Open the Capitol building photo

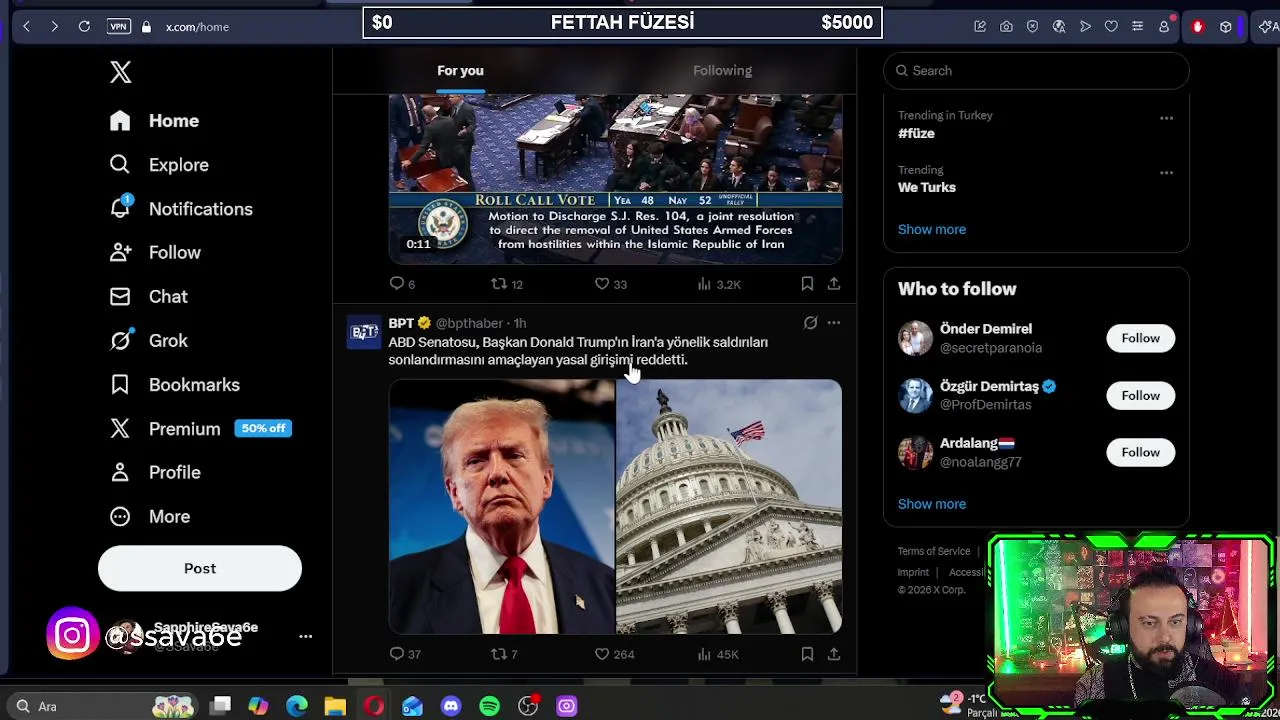[x=729, y=506]
